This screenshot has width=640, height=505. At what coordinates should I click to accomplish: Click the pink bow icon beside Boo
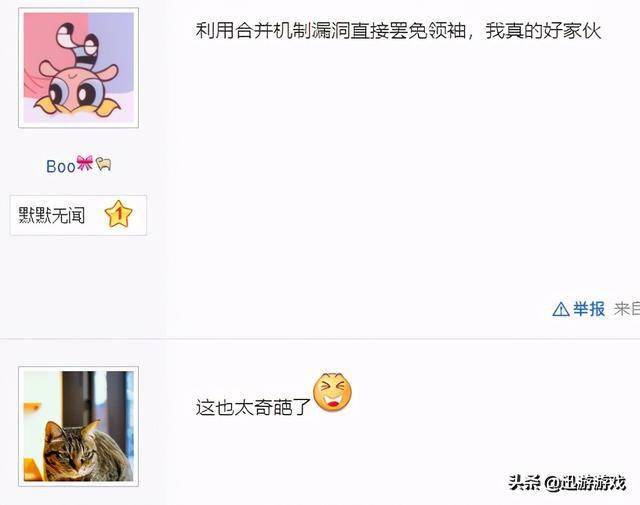pos(85,163)
